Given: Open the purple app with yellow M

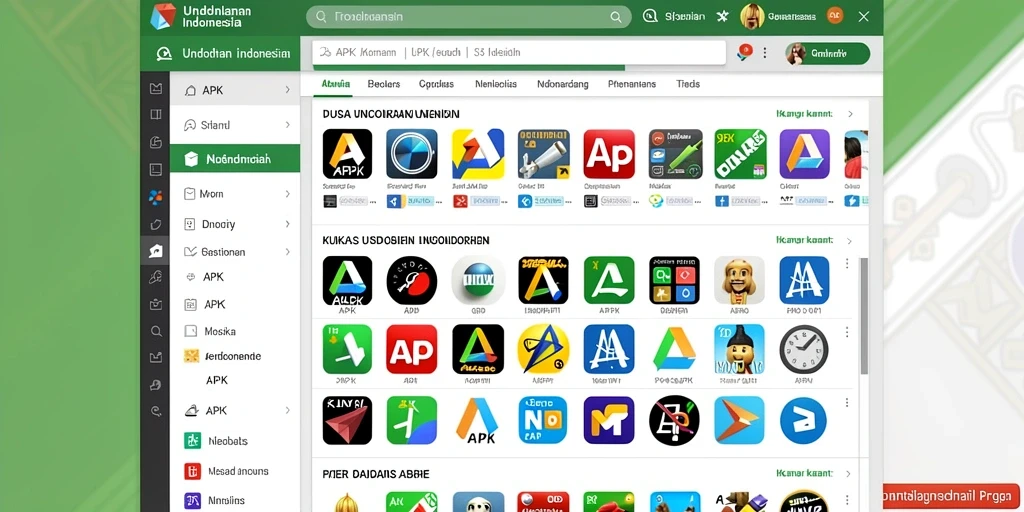Looking at the screenshot, I should click(x=609, y=421).
